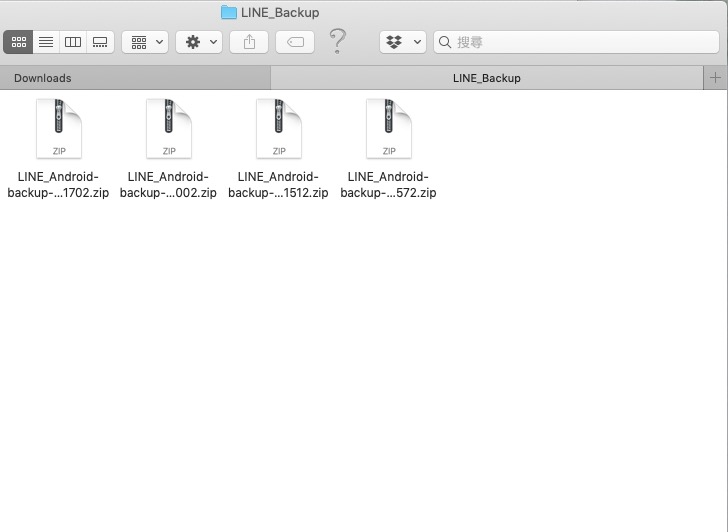The height and width of the screenshot is (532, 728).
Task: Click the LINE_Backup folder icon in title bar
Action: [x=228, y=12]
